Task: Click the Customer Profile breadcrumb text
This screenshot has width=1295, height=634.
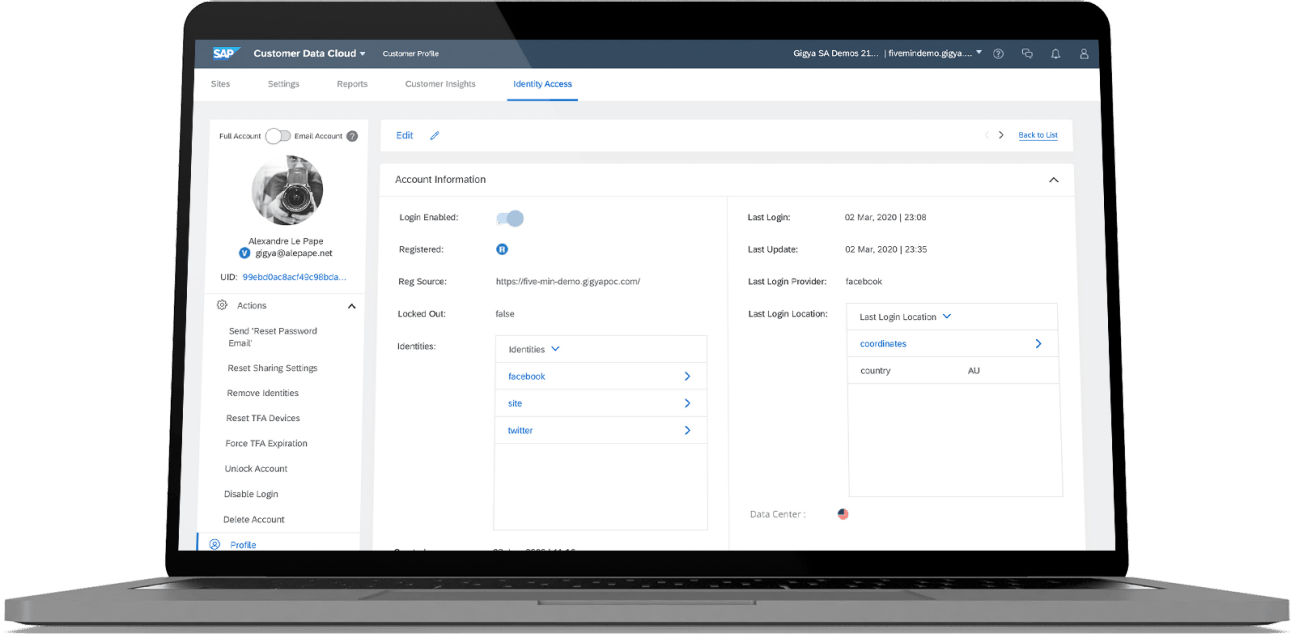Action: pyautogui.click(x=410, y=54)
